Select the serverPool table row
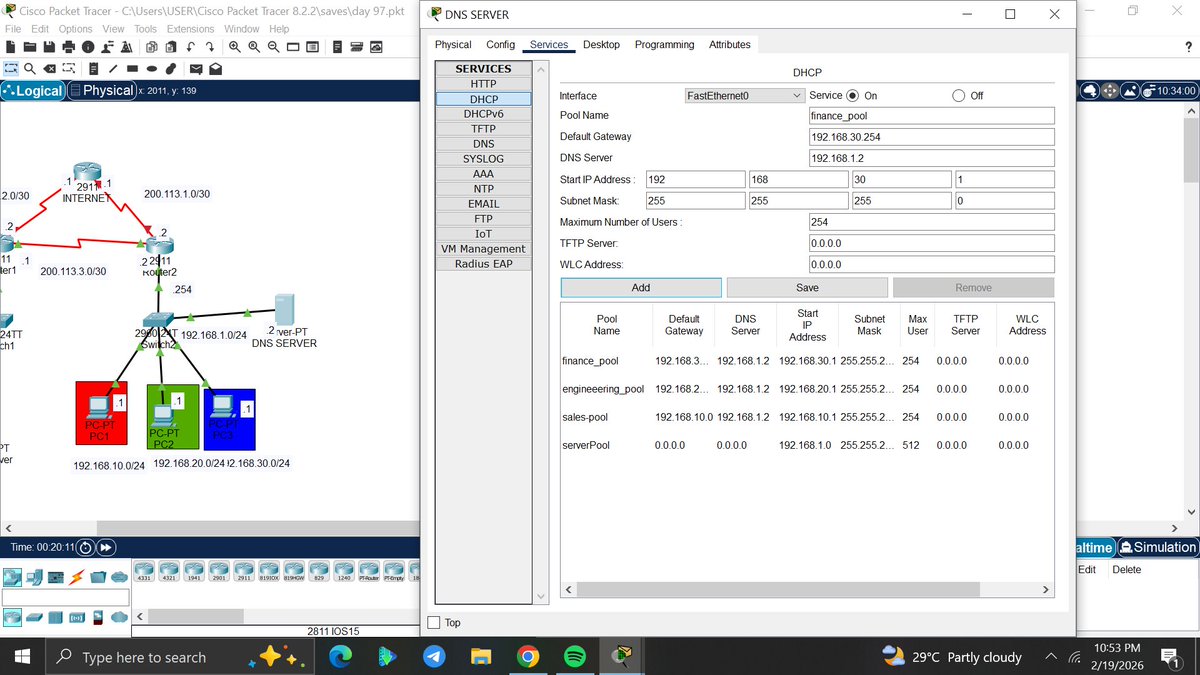The image size is (1200, 675). coord(807,444)
